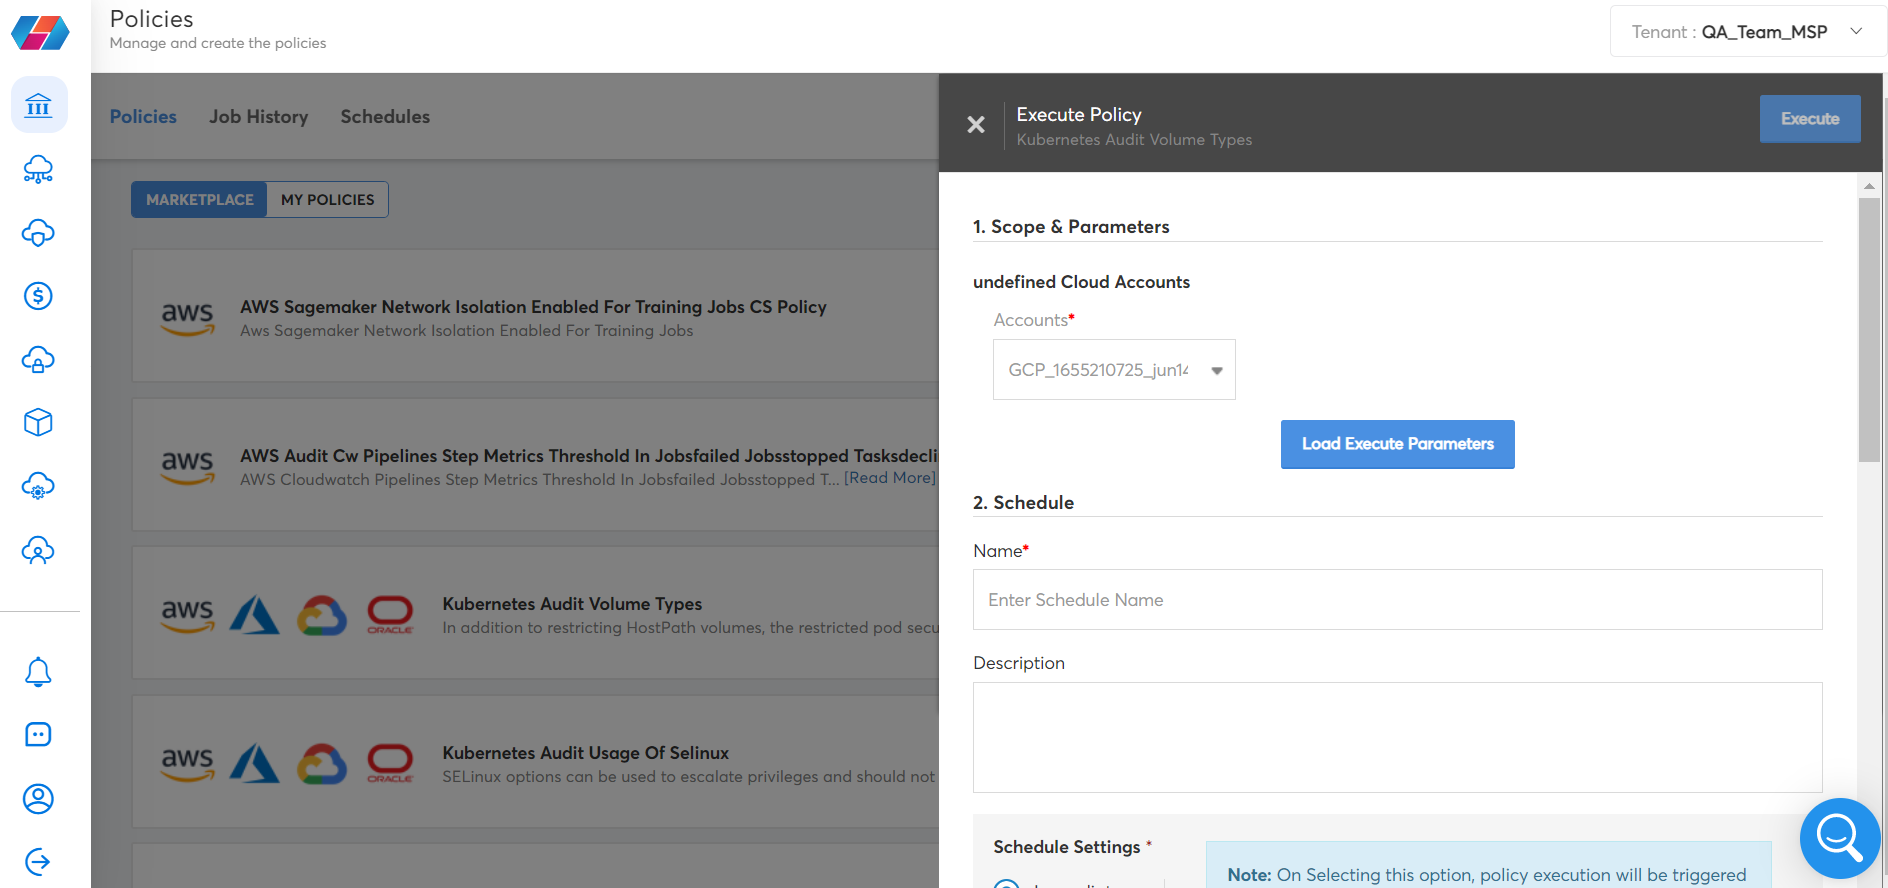The width and height of the screenshot is (1888, 888).
Task: Click the '2. Schedule' heading
Action: [1023, 503]
